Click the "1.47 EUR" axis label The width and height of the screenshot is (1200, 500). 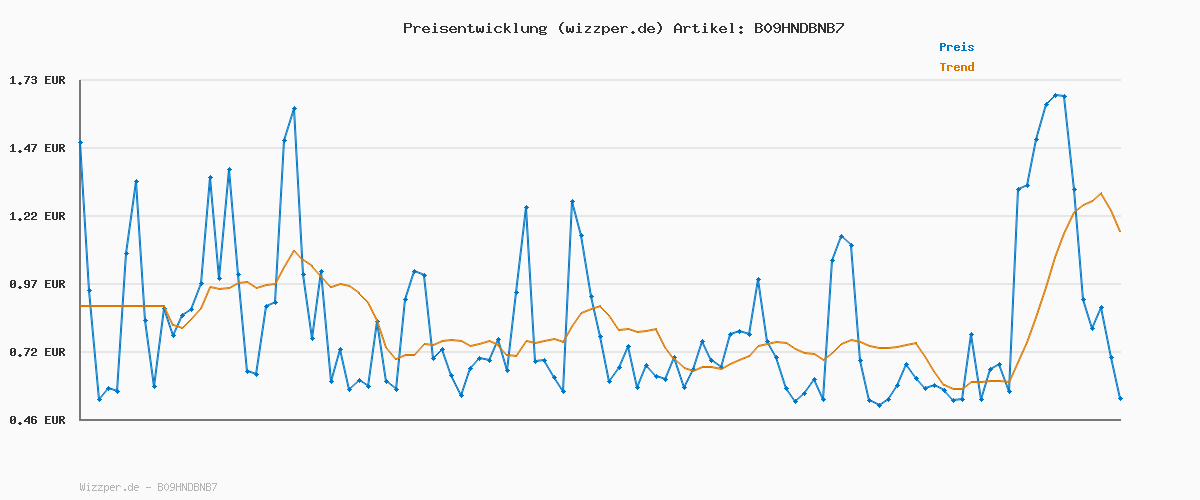[37, 148]
